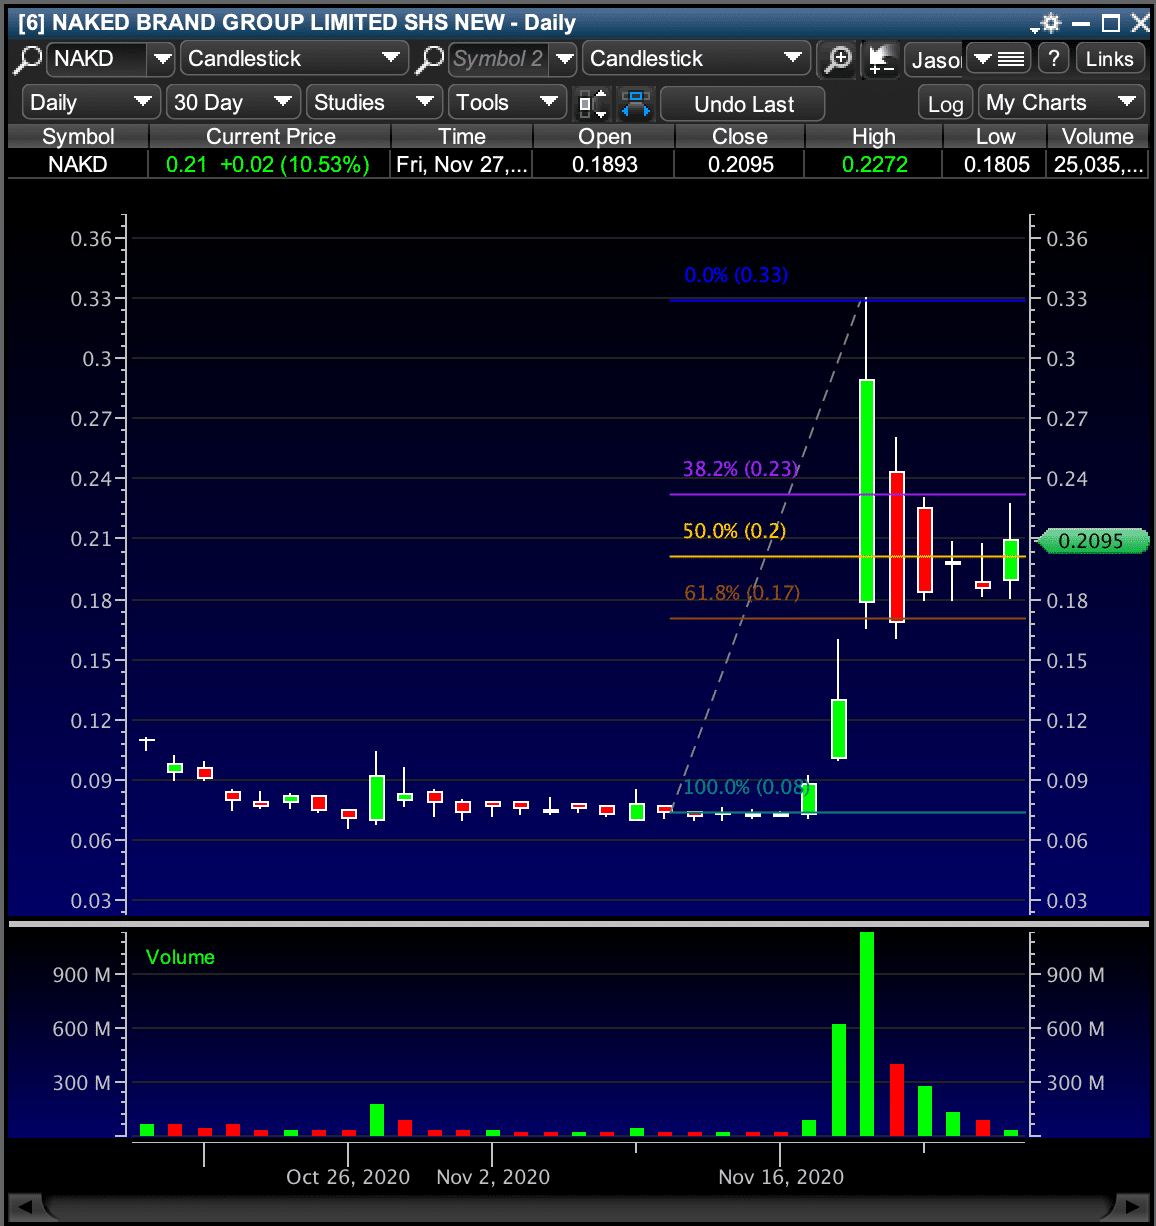Open the 30 Day range dropdown
The image size is (1156, 1226).
click(x=234, y=102)
